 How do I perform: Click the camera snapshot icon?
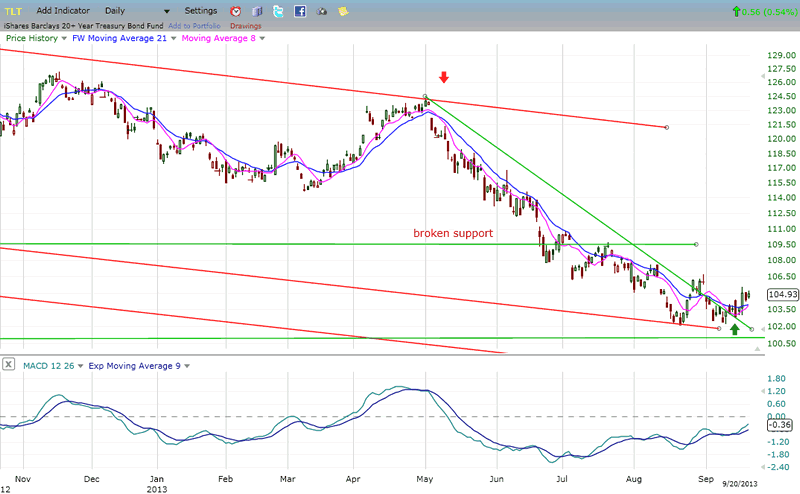321,11
